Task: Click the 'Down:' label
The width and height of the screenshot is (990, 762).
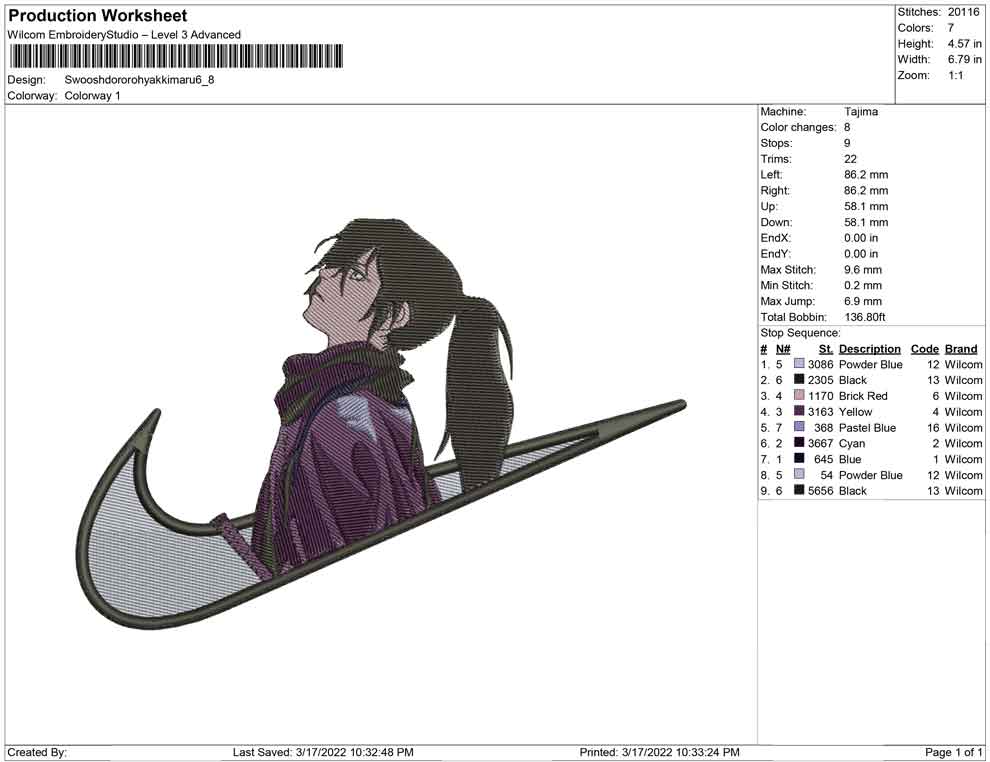Action: 775,222
